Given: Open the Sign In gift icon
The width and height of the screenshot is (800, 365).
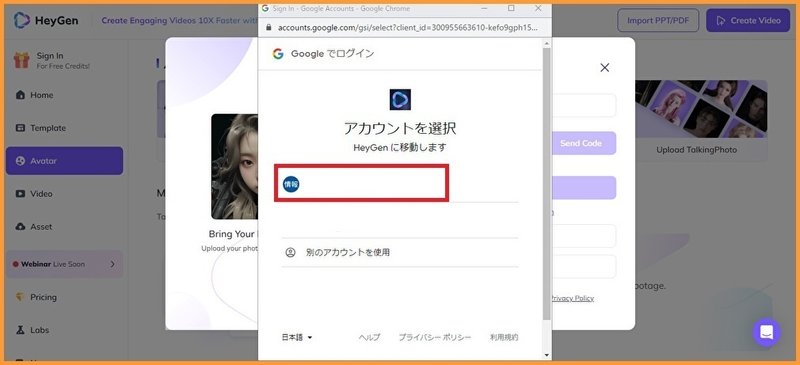Looking at the screenshot, I should click(21, 60).
